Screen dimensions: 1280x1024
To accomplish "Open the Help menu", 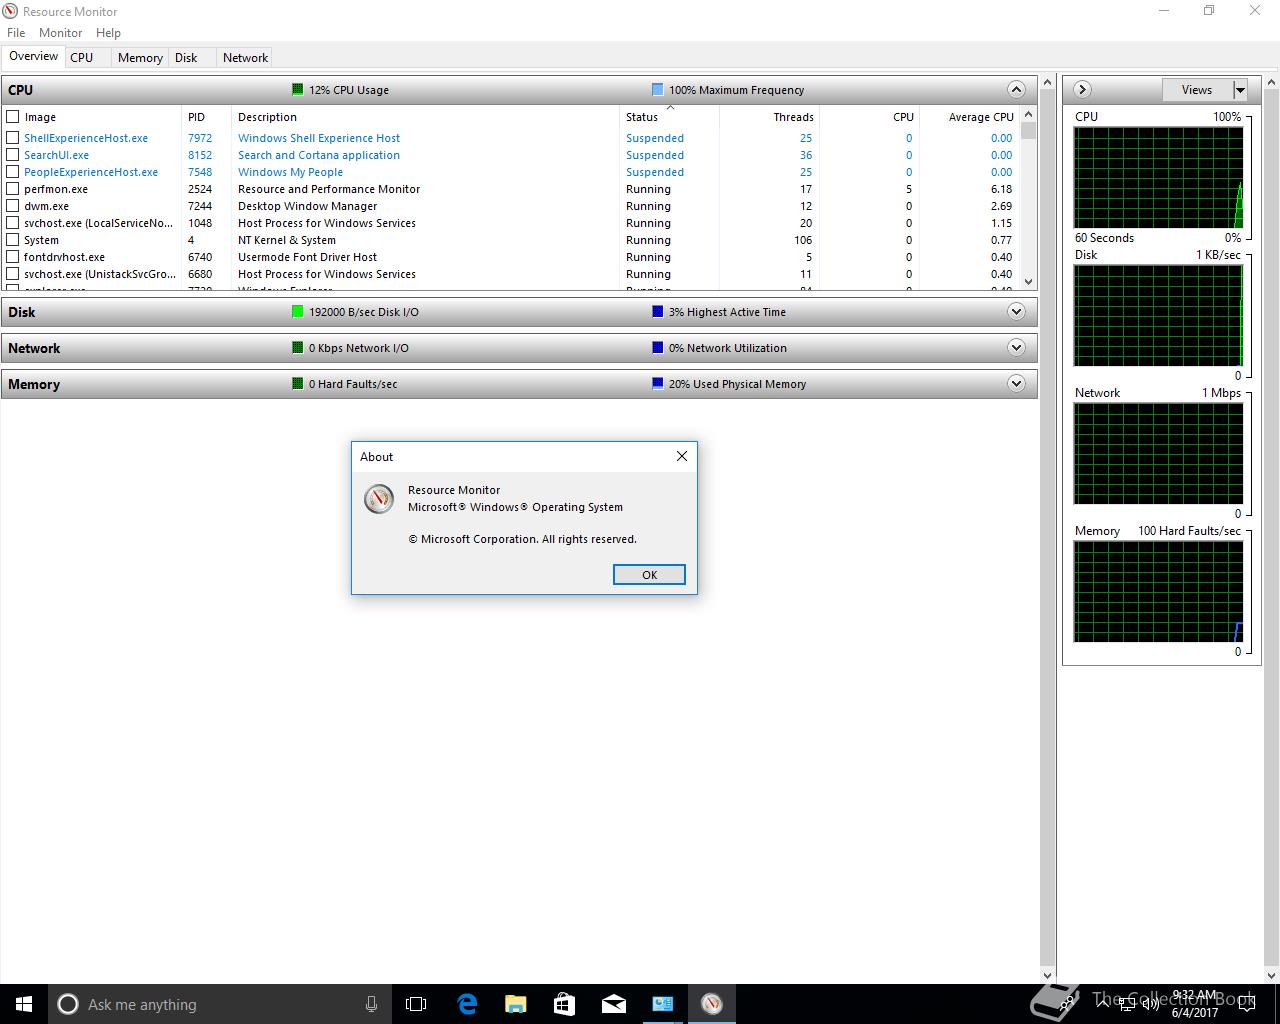I will (x=108, y=33).
